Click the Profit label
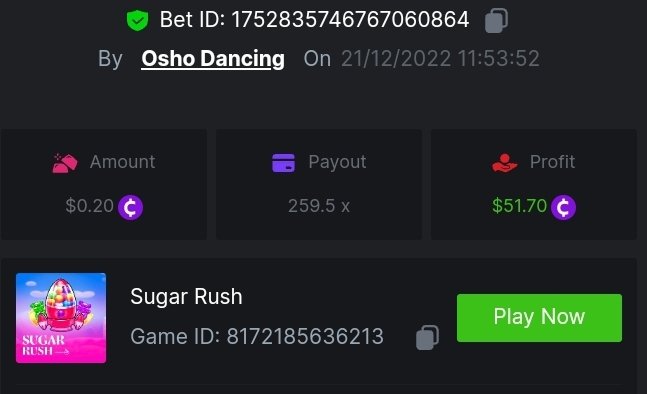 click(x=553, y=162)
